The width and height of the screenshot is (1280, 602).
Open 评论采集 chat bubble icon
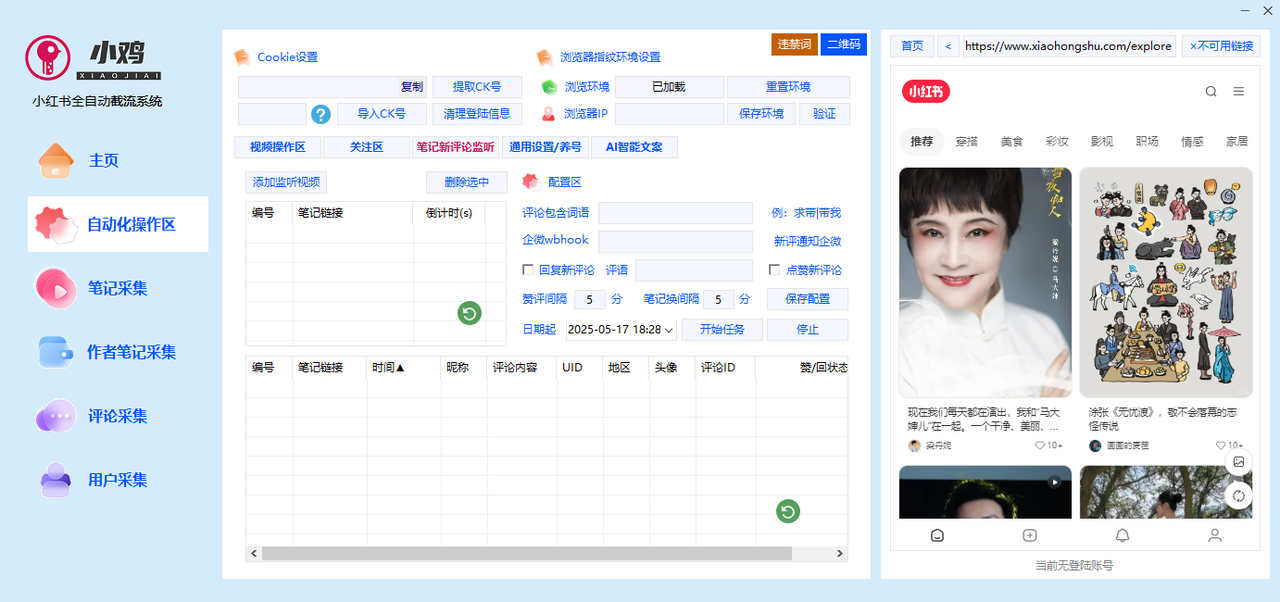pyautogui.click(x=56, y=416)
